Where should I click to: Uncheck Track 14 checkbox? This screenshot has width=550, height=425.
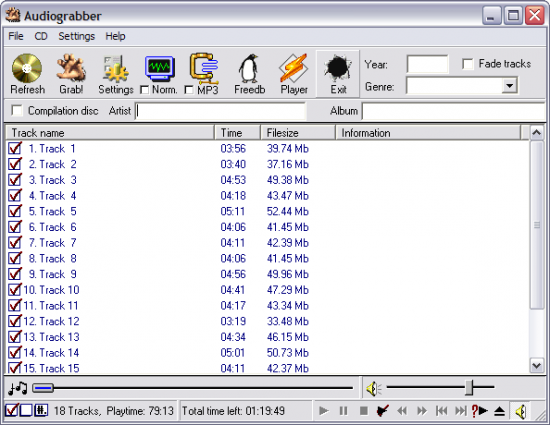coord(15,352)
